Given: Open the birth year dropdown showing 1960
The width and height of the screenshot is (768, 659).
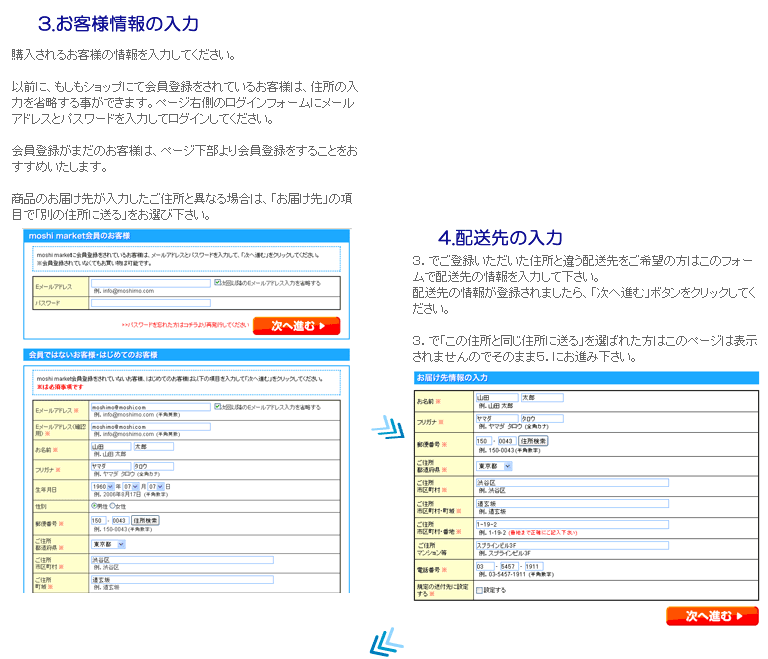Looking at the screenshot, I should (104, 486).
